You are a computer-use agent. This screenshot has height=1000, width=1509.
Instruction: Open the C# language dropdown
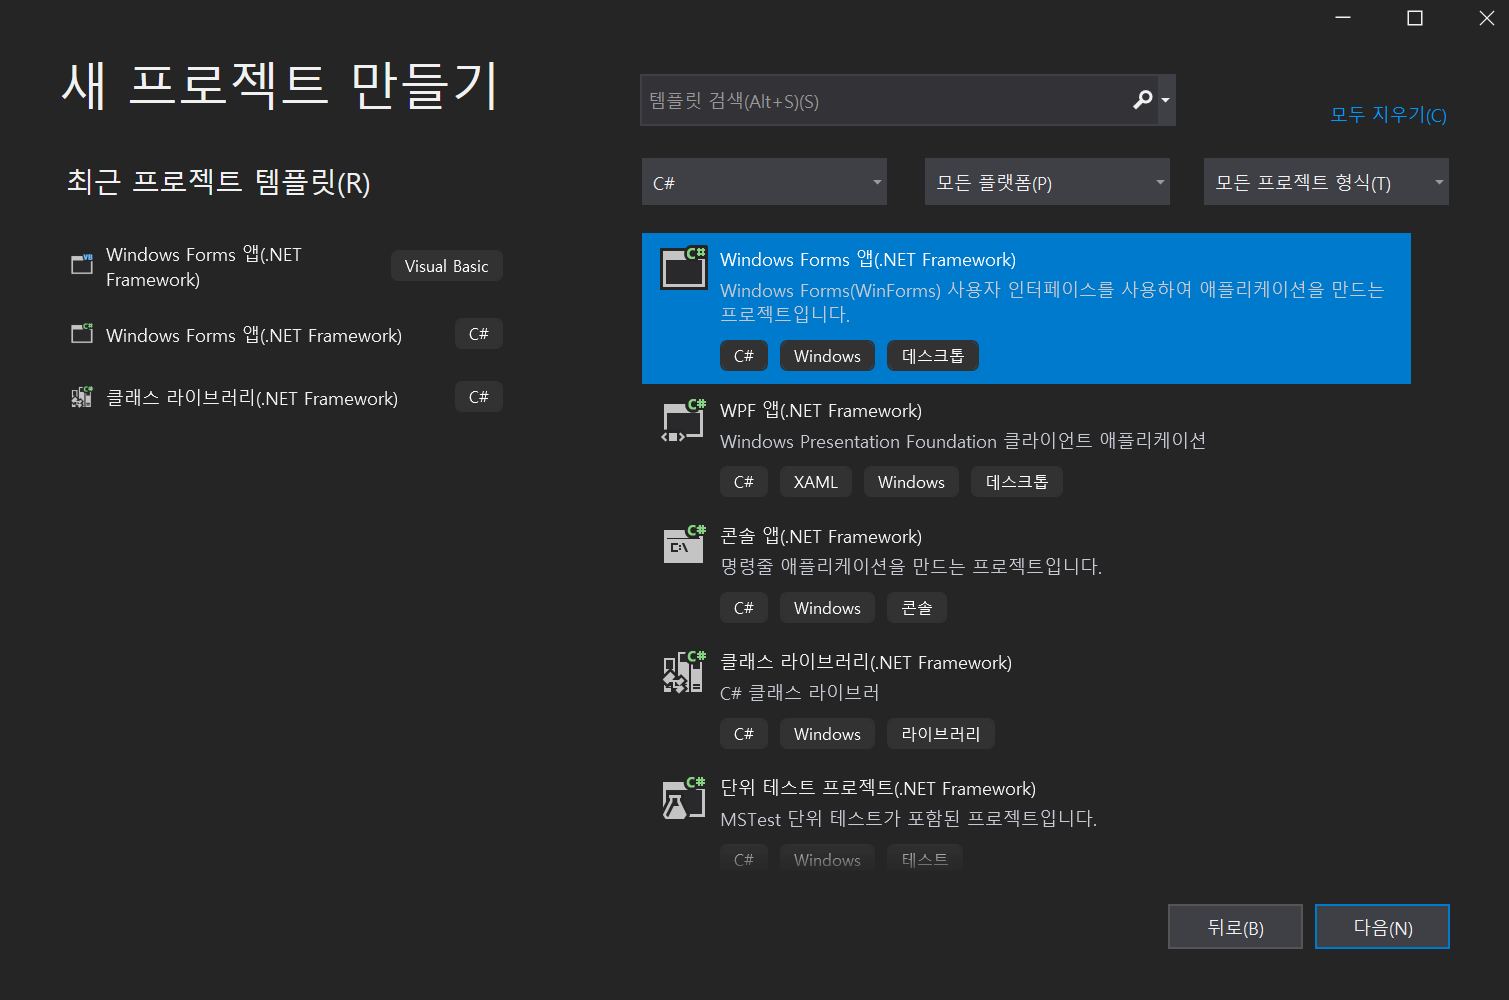coord(764,181)
